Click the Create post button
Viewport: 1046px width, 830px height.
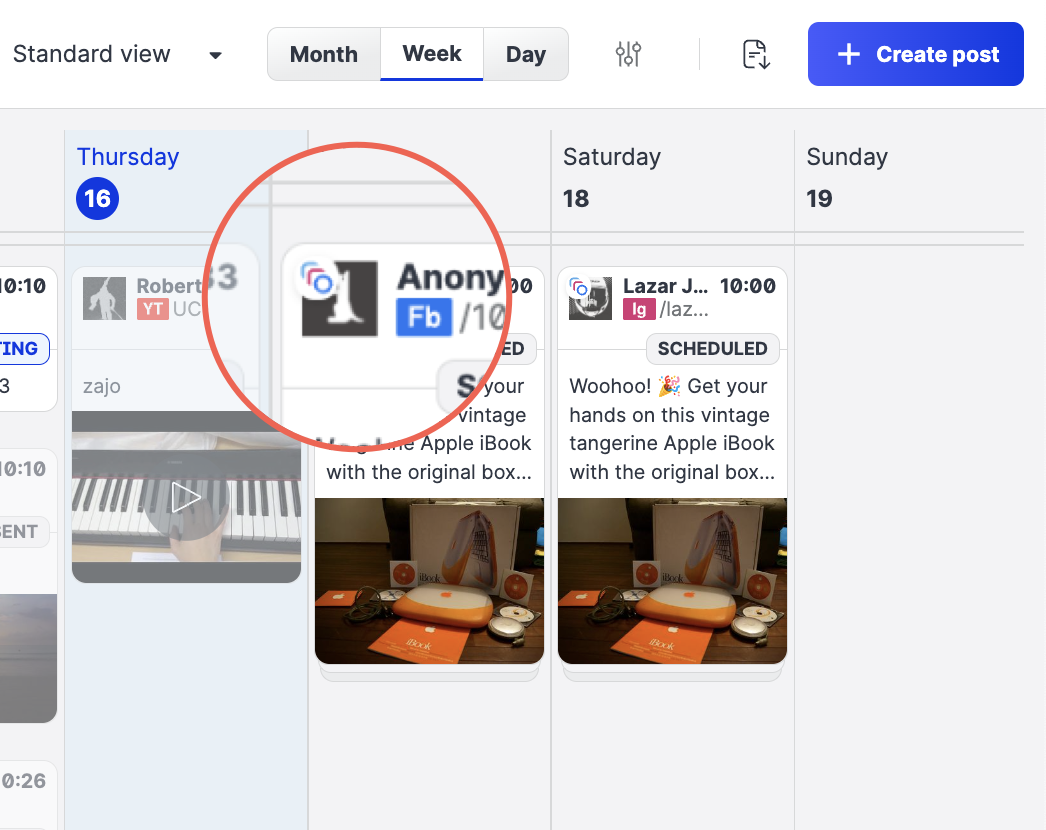click(x=915, y=54)
